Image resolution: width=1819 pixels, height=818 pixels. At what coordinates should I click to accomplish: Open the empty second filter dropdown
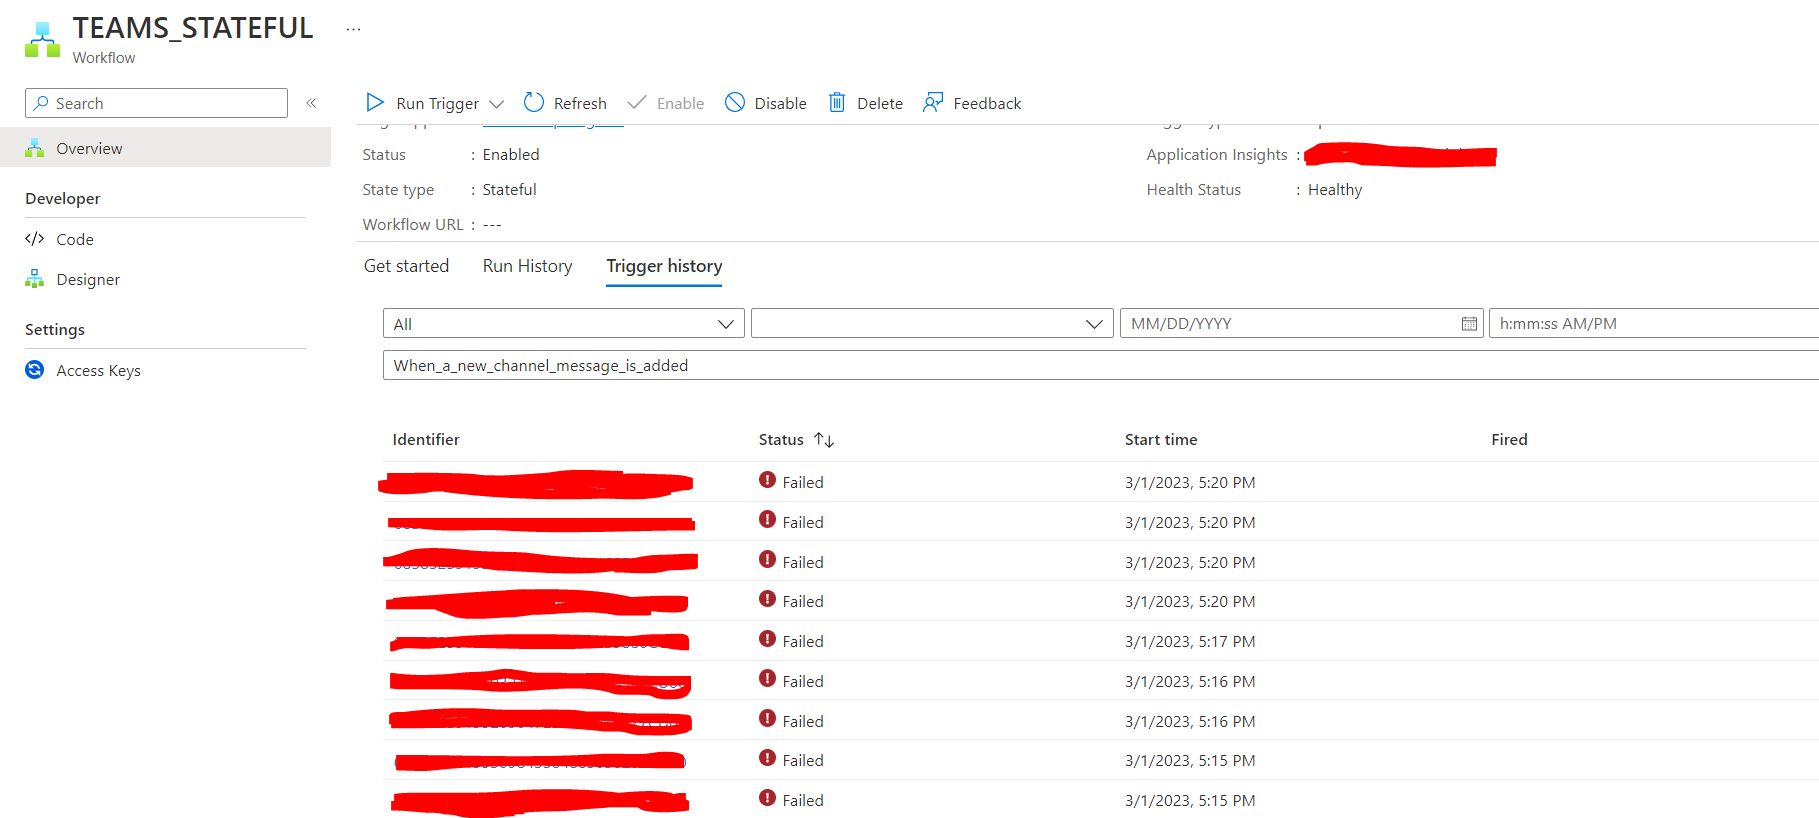click(932, 323)
